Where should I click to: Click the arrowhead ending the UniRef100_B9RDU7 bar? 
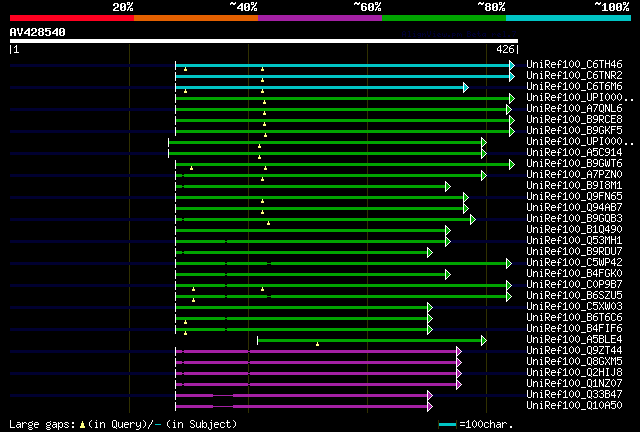click(x=429, y=253)
